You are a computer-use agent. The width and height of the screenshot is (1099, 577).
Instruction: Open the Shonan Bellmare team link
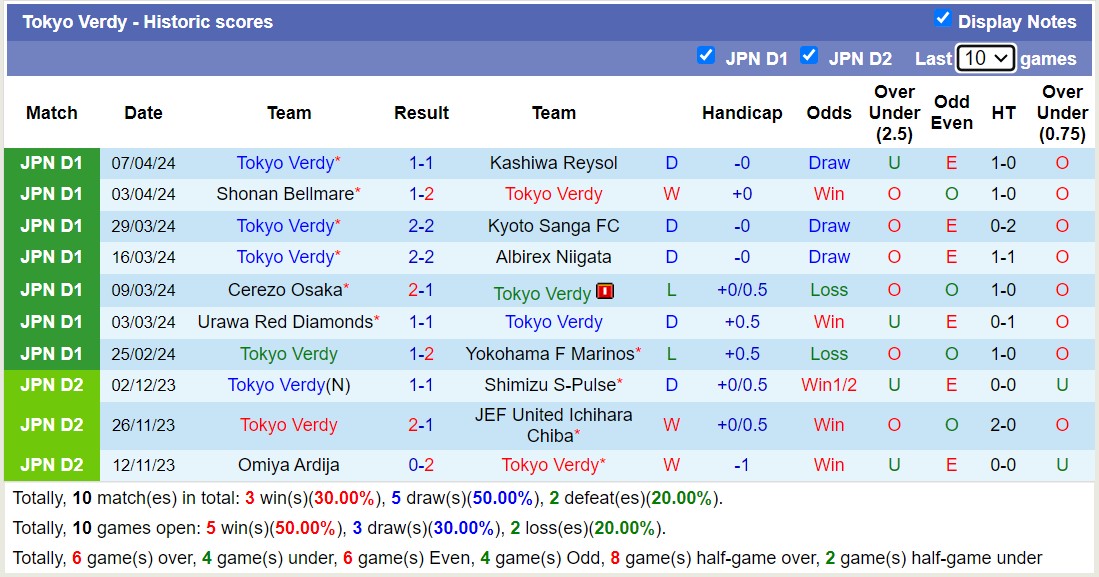pyautogui.click(x=285, y=194)
